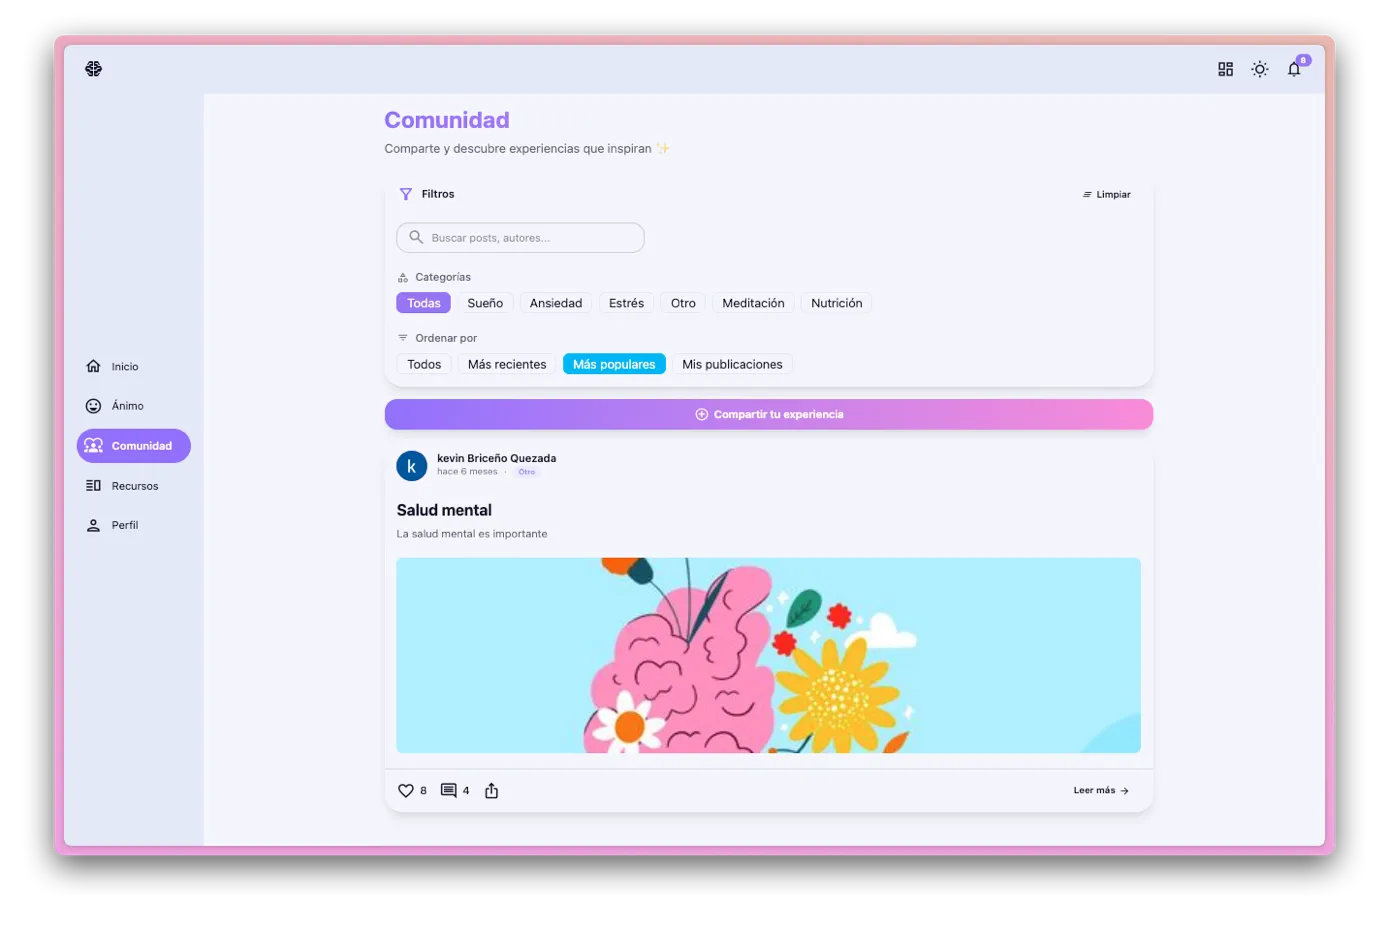This screenshot has height=927, width=1389.
Task: Filter by Meditación category
Action: click(x=753, y=303)
